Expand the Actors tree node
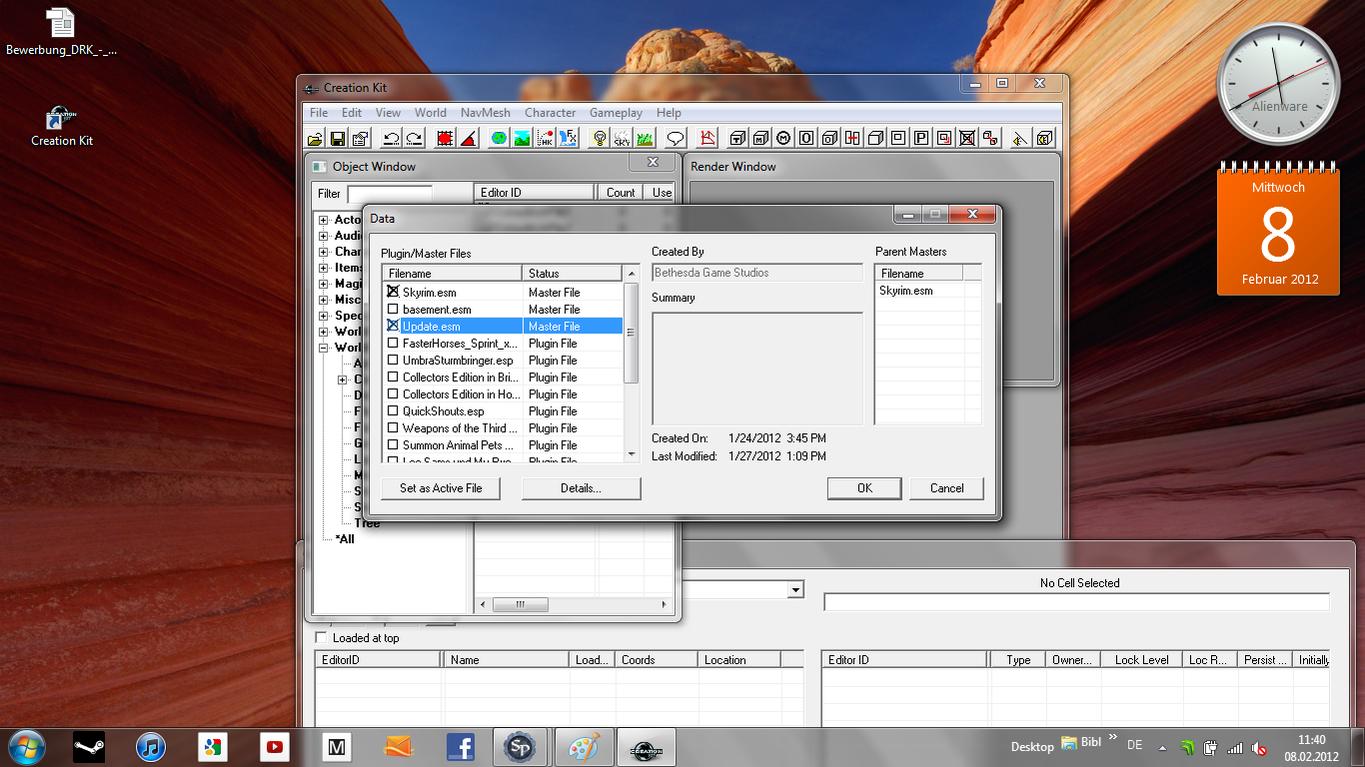This screenshot has height=767, width=1365. [x=323, y=220]
